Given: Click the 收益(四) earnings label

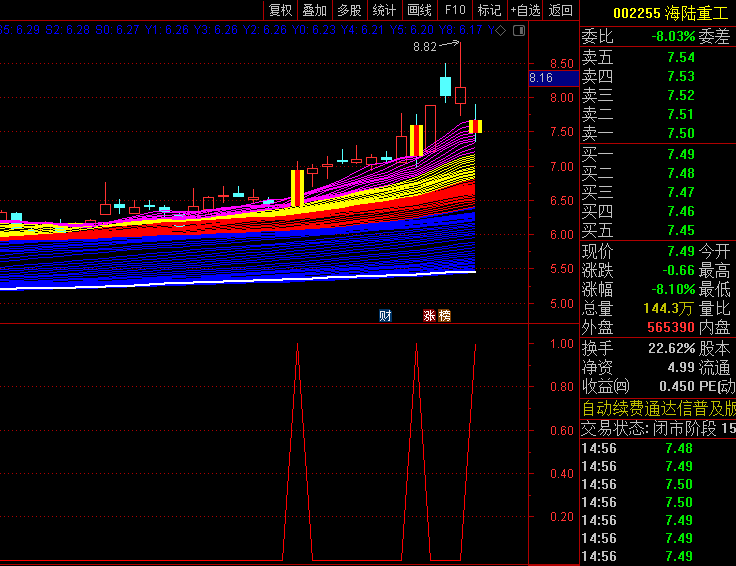Looking at the screenshot, I should click(606, 386).
